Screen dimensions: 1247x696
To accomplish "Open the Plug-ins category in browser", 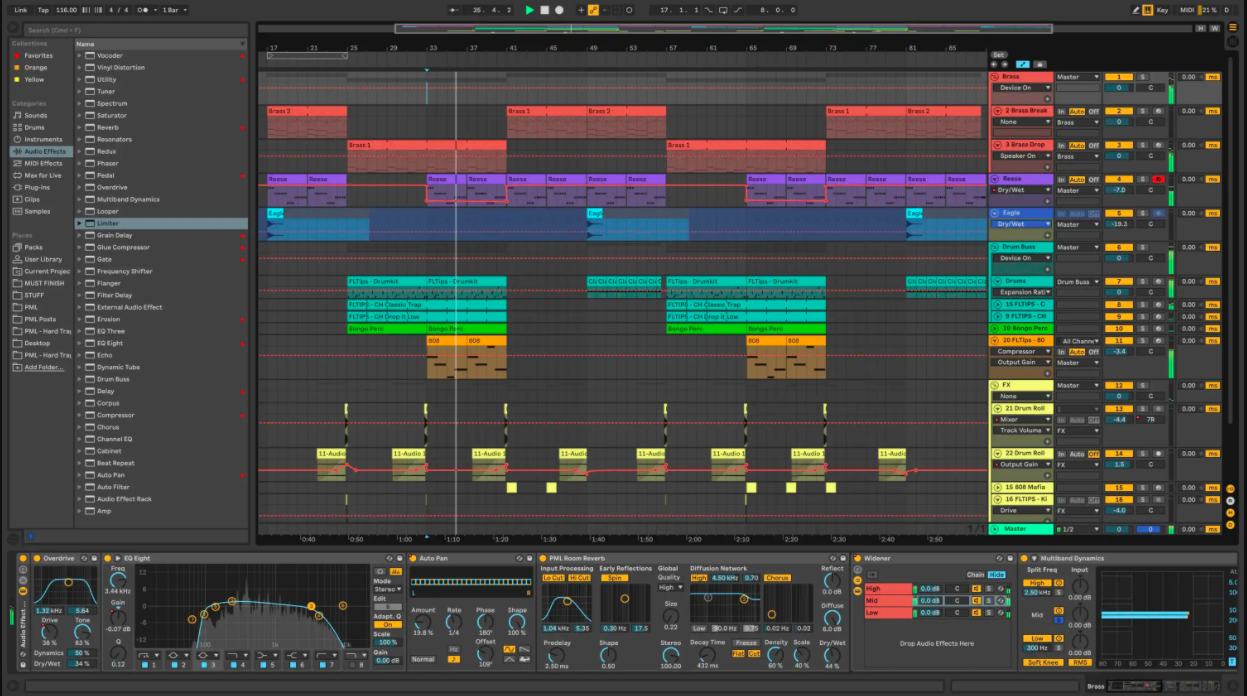I will [x=37, y=187].
